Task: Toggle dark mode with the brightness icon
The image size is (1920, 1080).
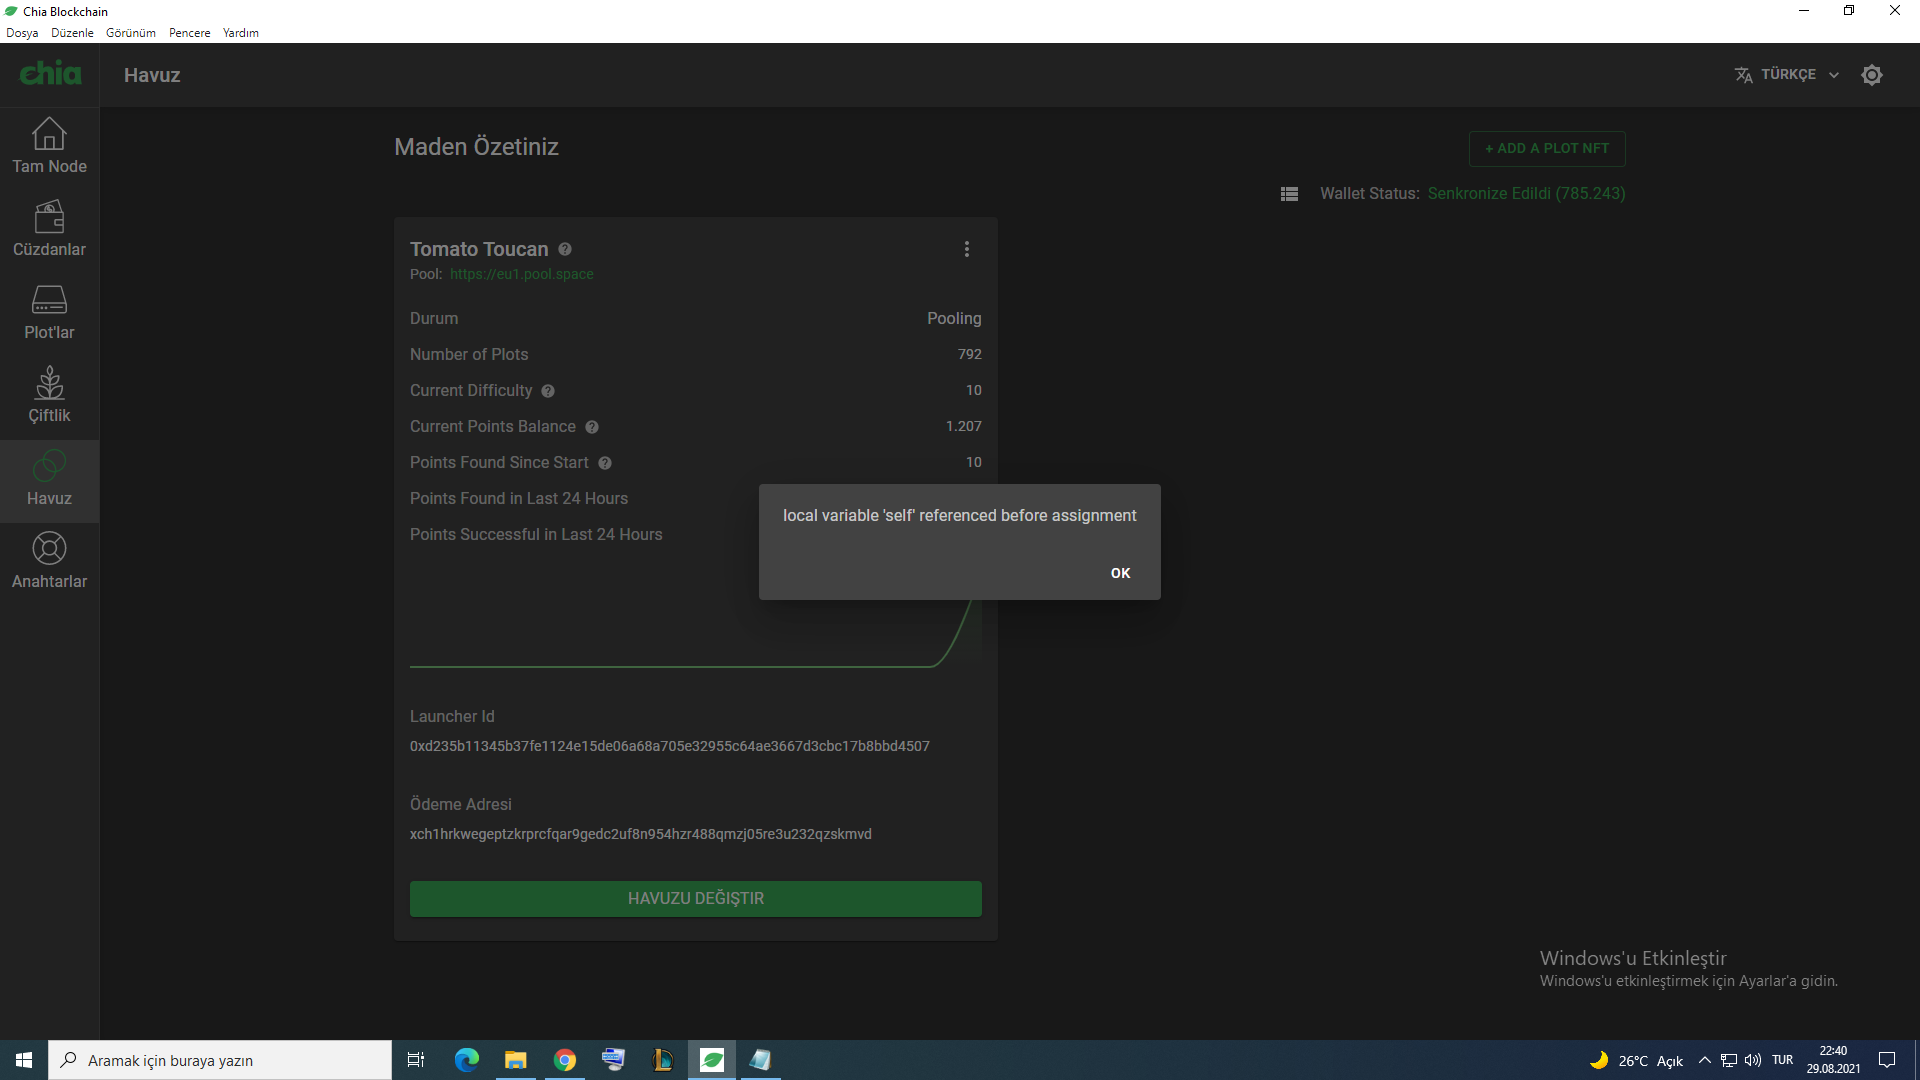Action: click(x=1872, y=75)
